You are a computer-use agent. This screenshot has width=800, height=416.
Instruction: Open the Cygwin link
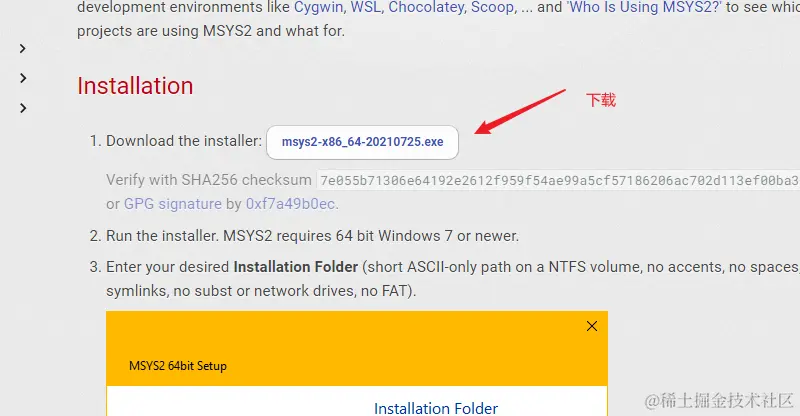tap(319, 7)
